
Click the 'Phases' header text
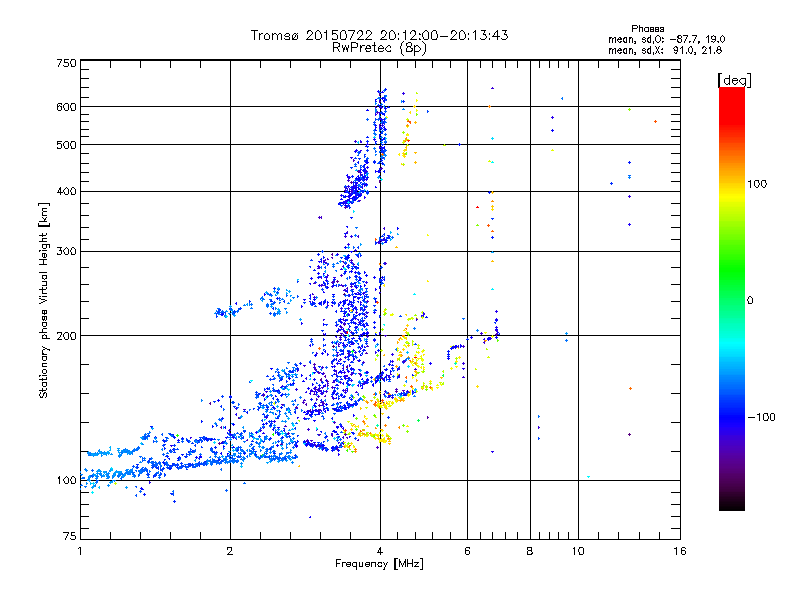point(647,29)
